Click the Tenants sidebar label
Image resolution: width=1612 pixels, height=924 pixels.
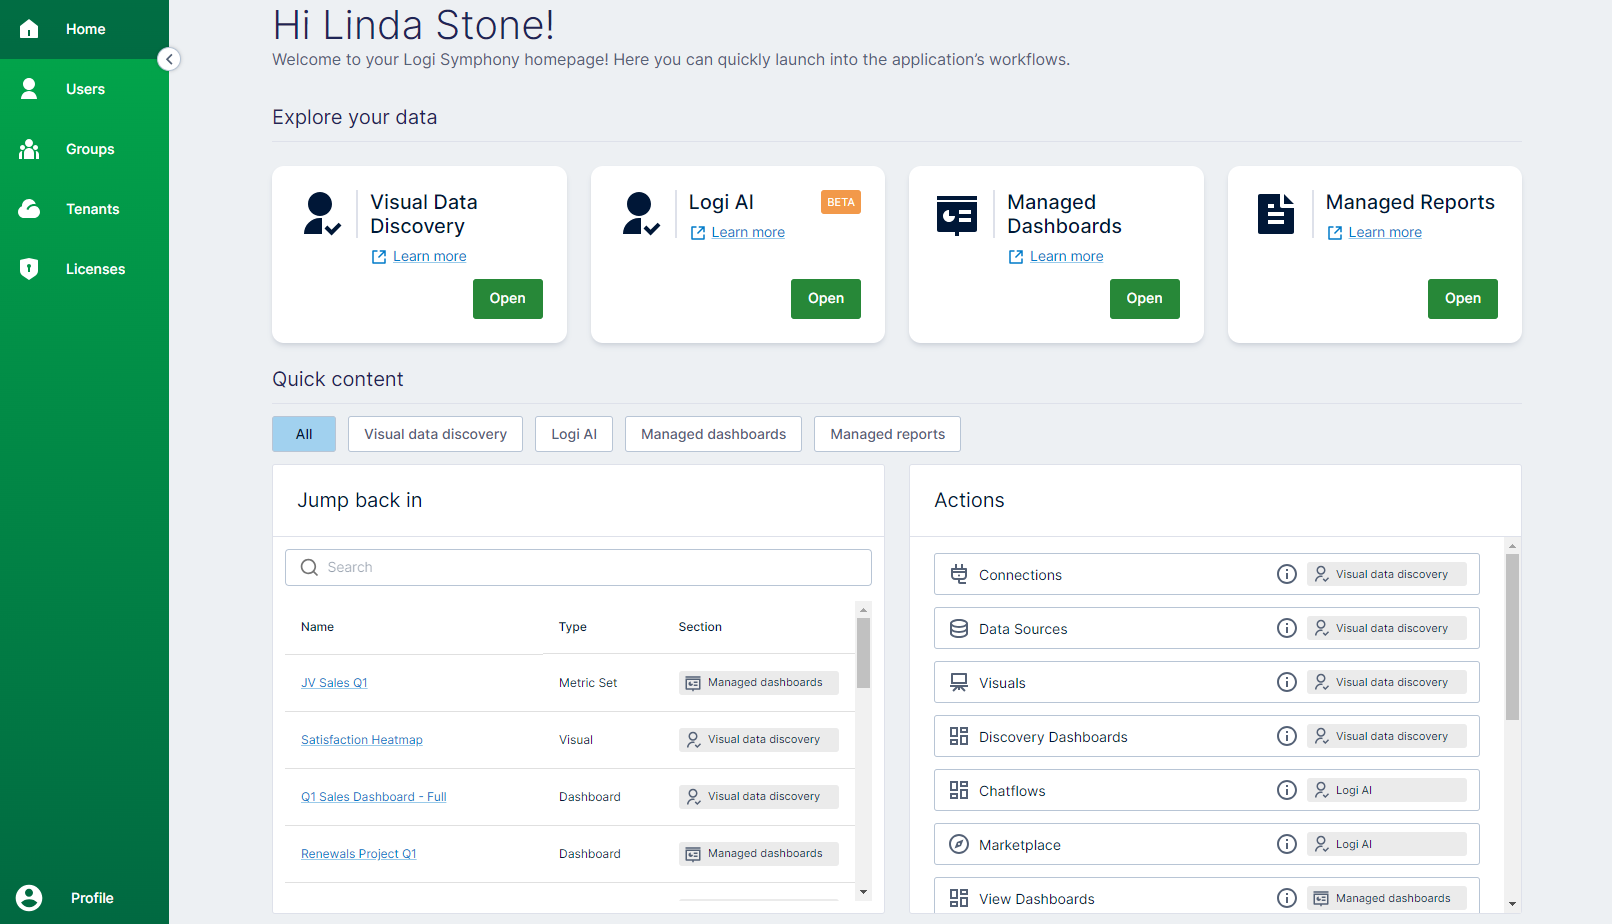pos(93,209)
